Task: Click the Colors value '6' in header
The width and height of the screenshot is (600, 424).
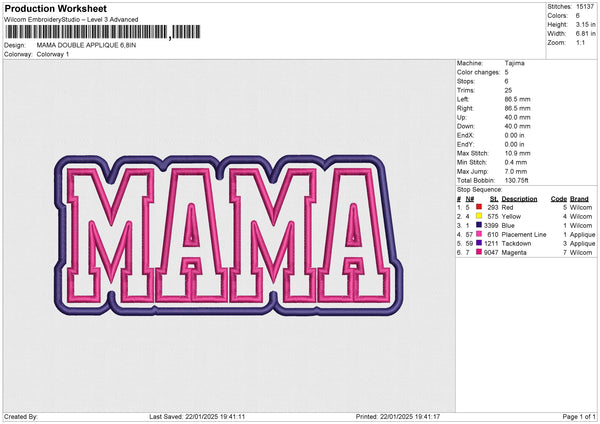Action: click(x=577, y=16)
